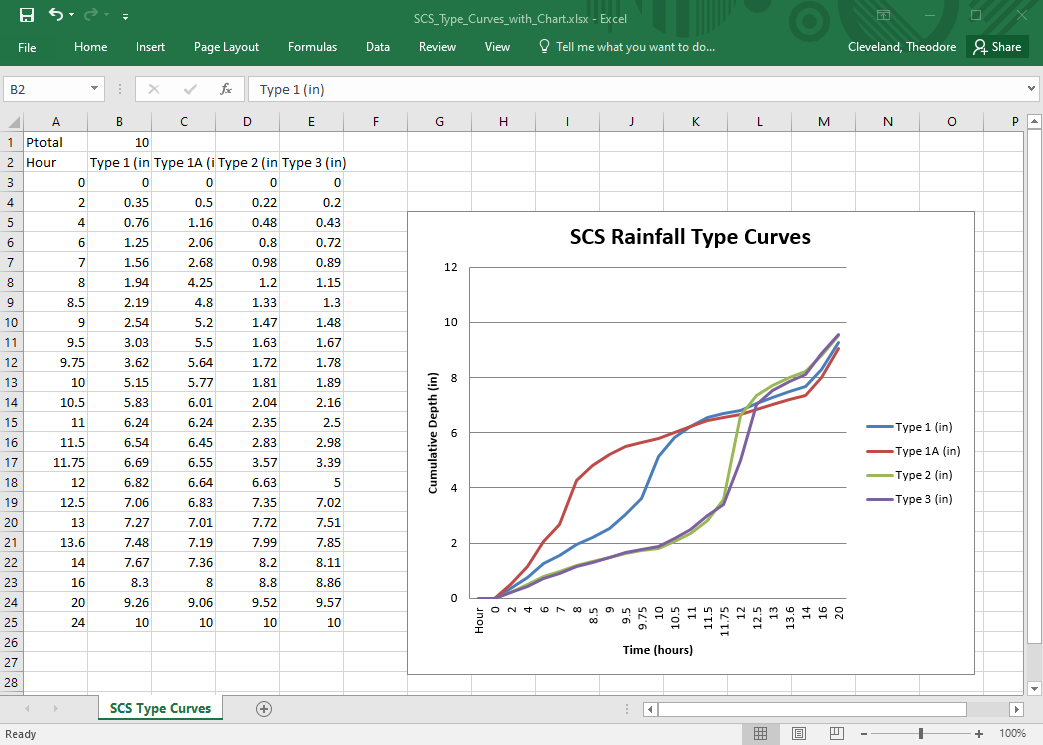
Task: Click the Hour header cell
Action: point(55,162)
